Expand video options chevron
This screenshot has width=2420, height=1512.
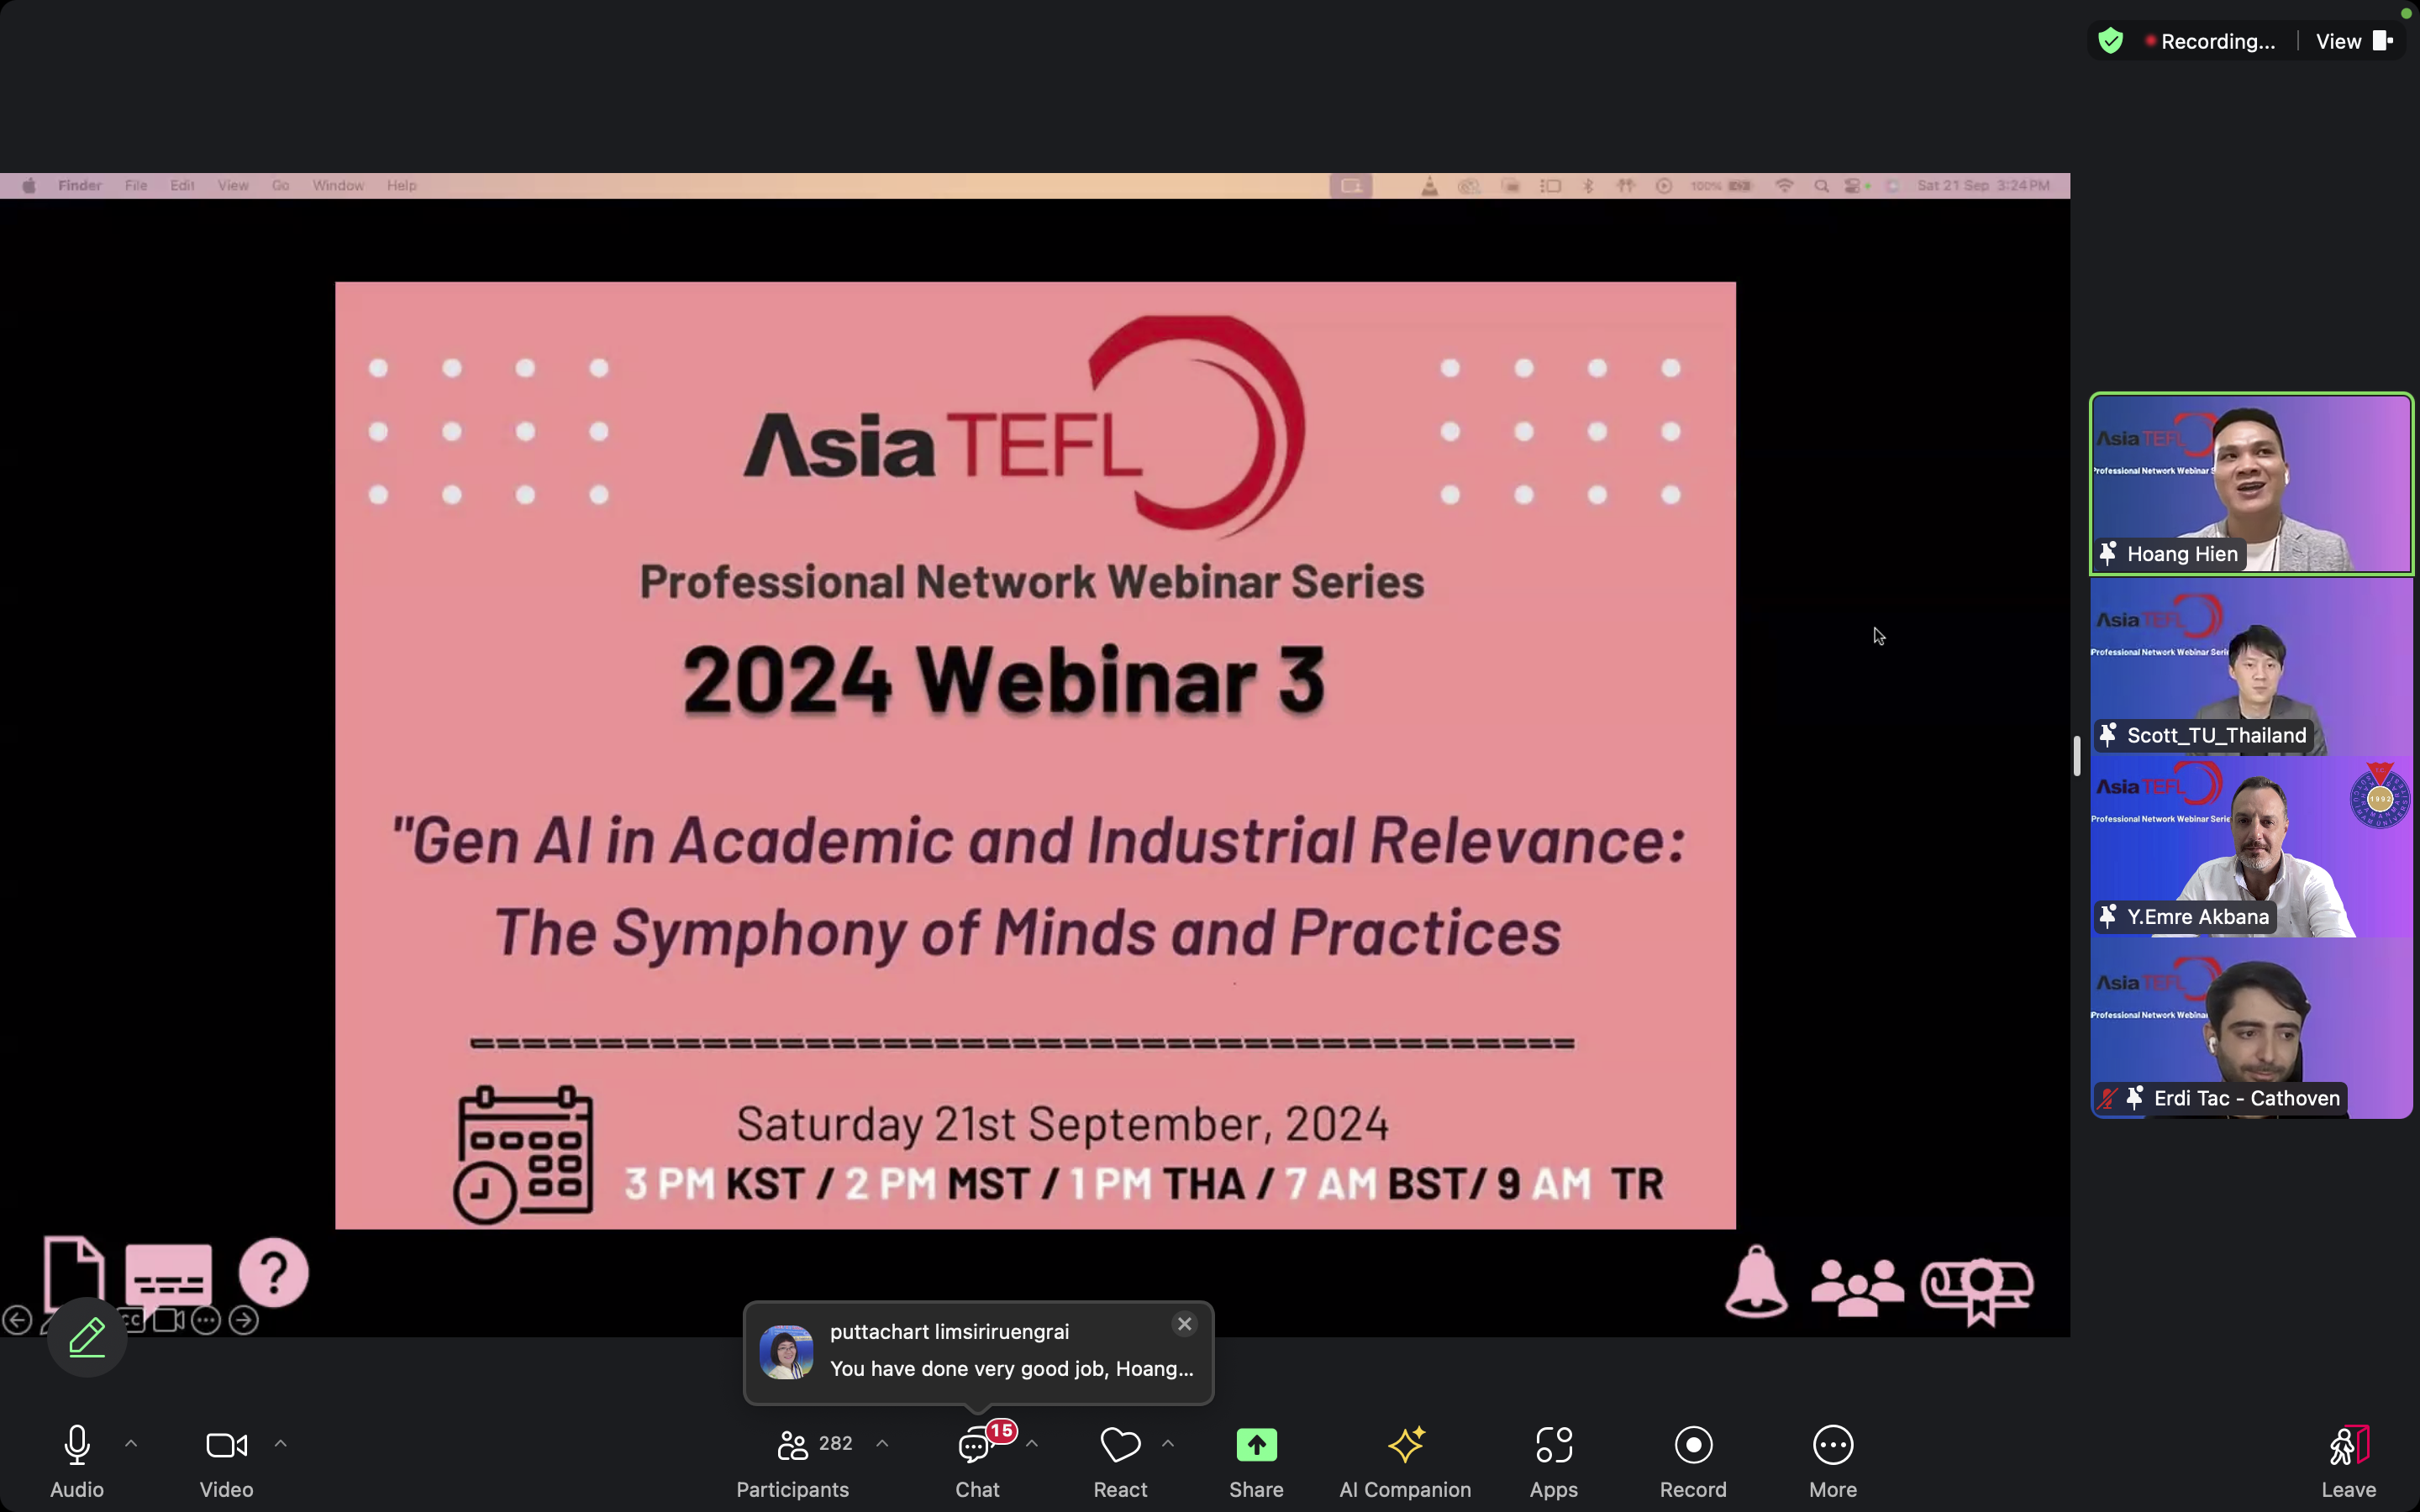(281, 1443)
